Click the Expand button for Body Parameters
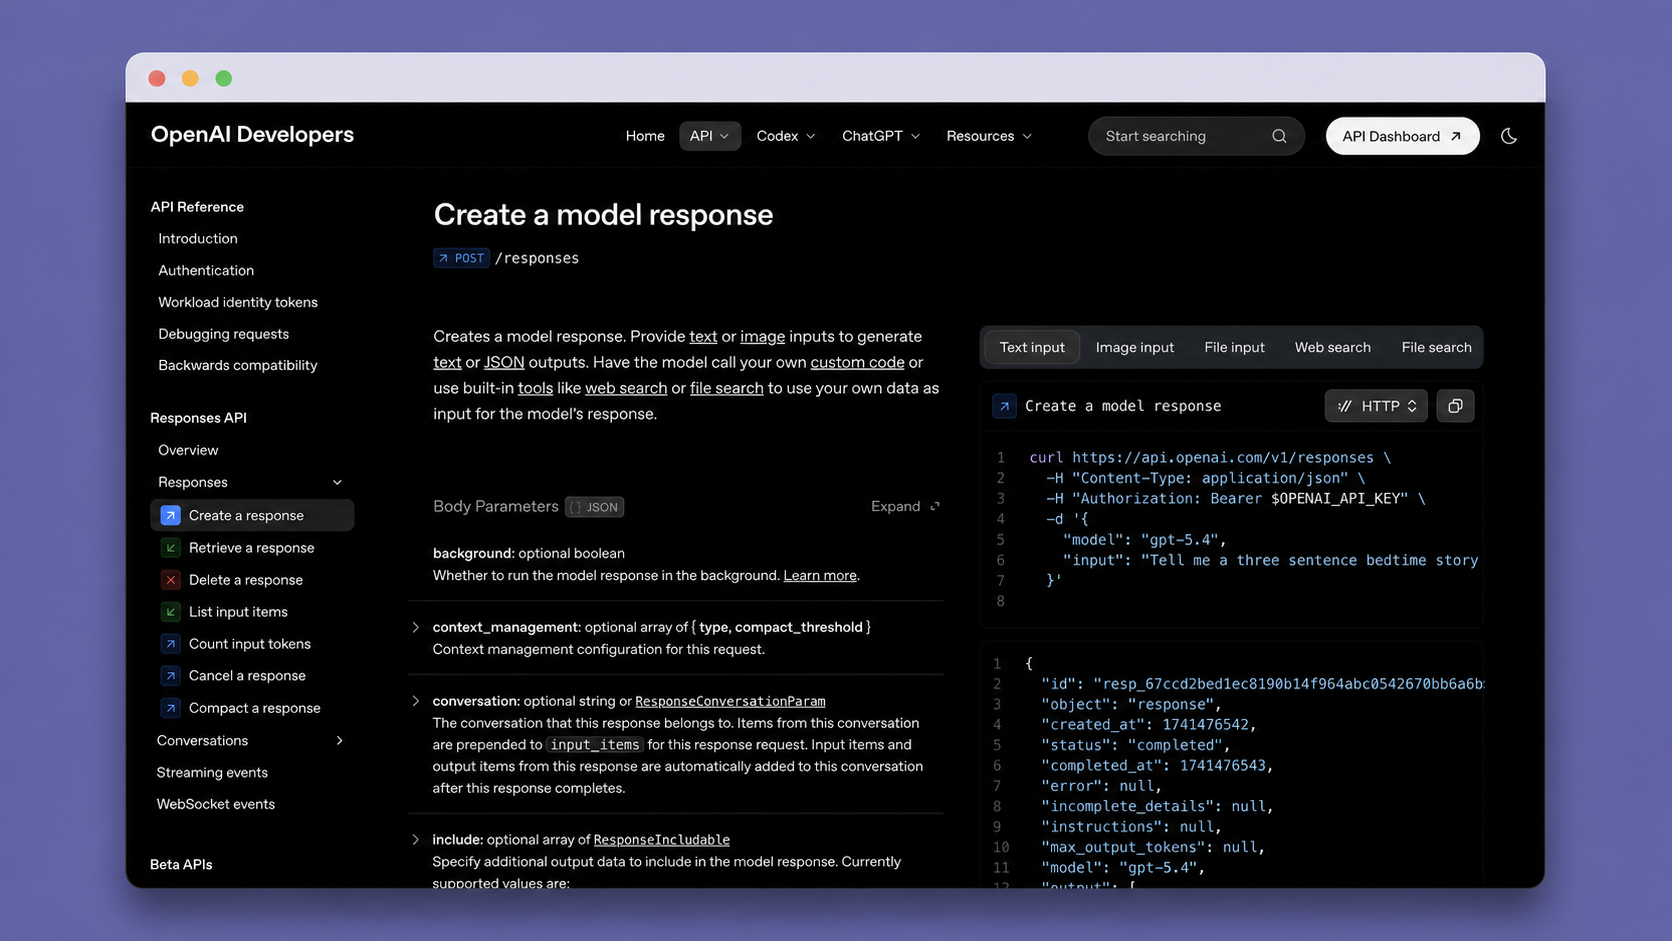Image resolution: width=1672 pixels, height=941 pixels. [905, 506]
